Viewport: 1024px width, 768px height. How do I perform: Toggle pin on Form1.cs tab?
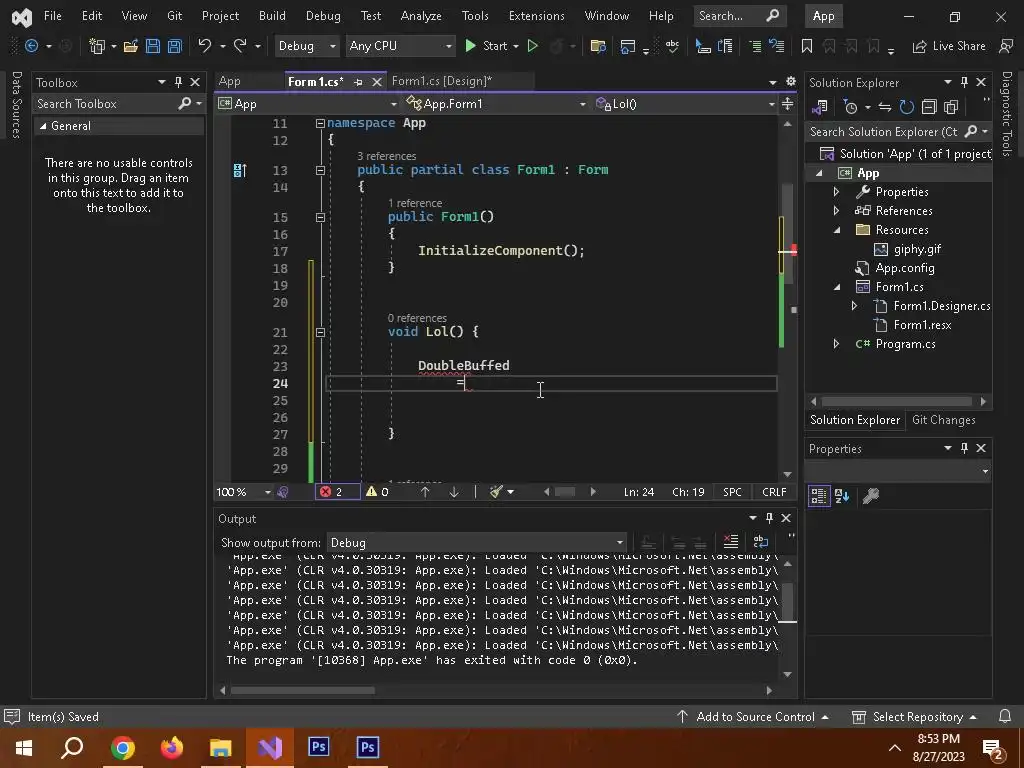[x=358, y=82]
